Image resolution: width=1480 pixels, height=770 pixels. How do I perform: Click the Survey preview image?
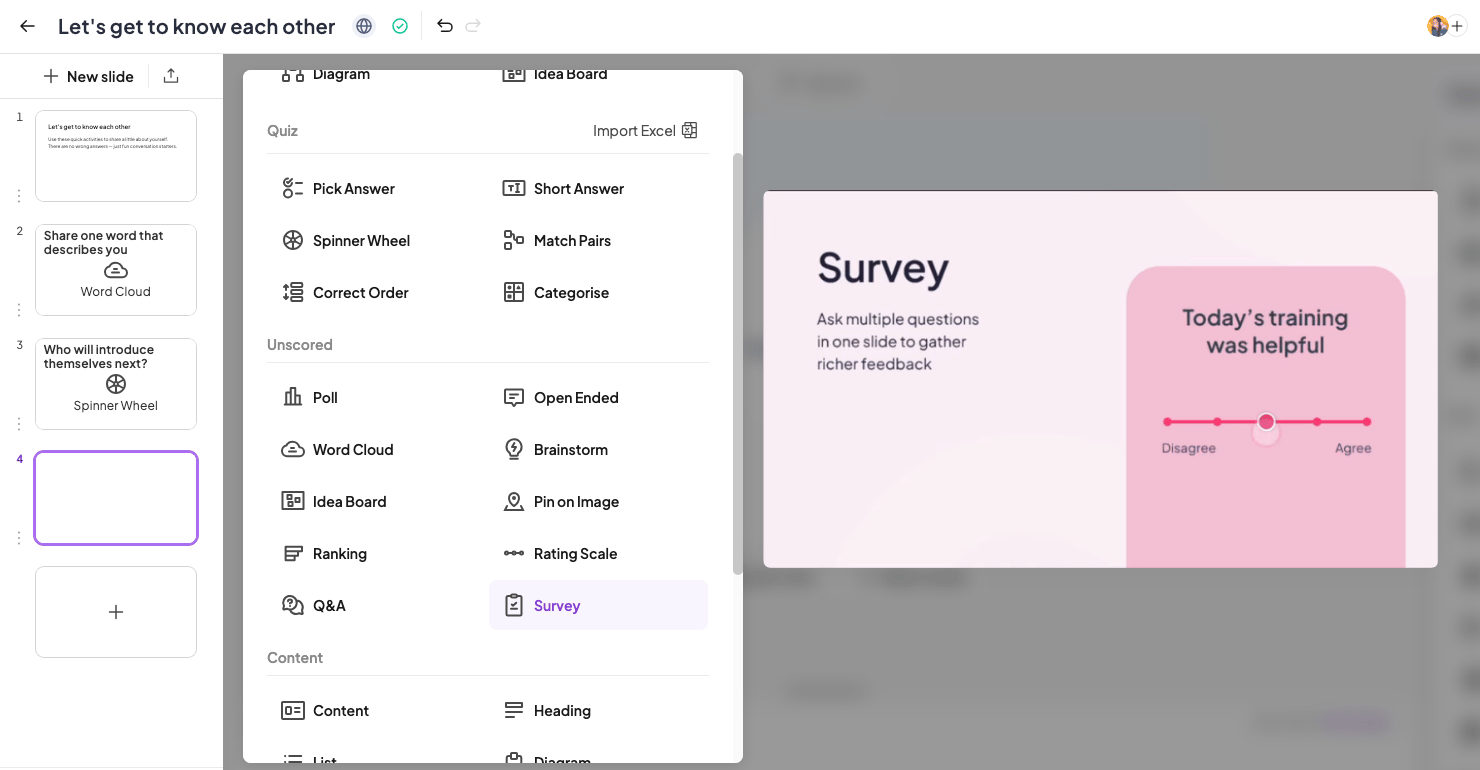click(x=1100, y=379)
